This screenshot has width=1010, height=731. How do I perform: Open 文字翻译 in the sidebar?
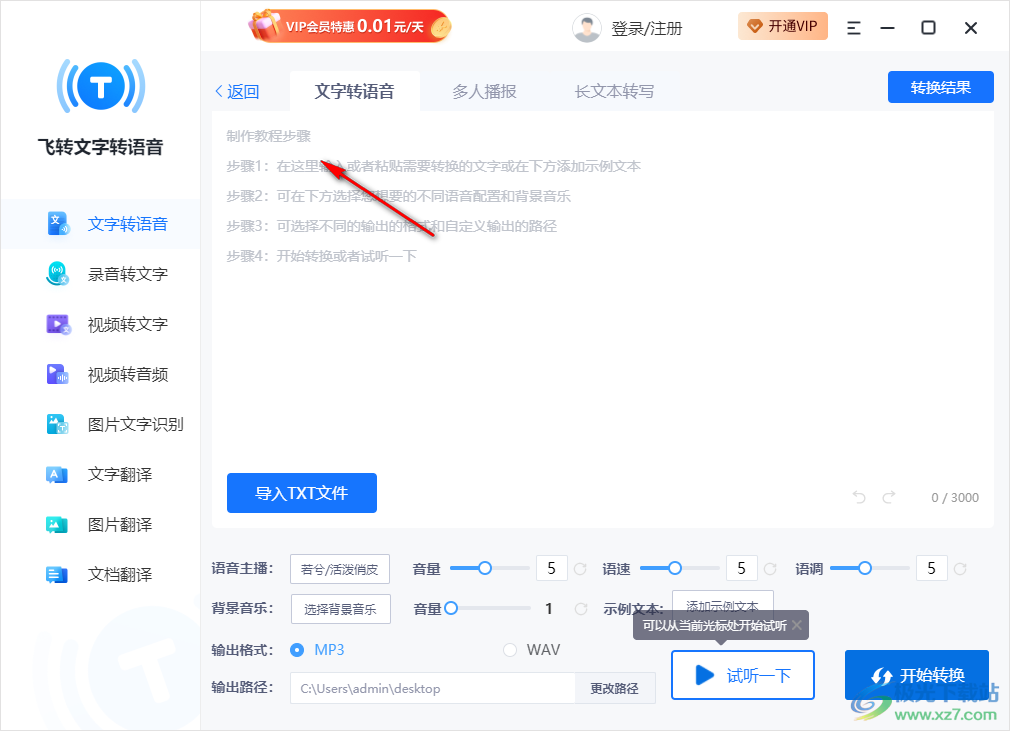coord(120,475)
